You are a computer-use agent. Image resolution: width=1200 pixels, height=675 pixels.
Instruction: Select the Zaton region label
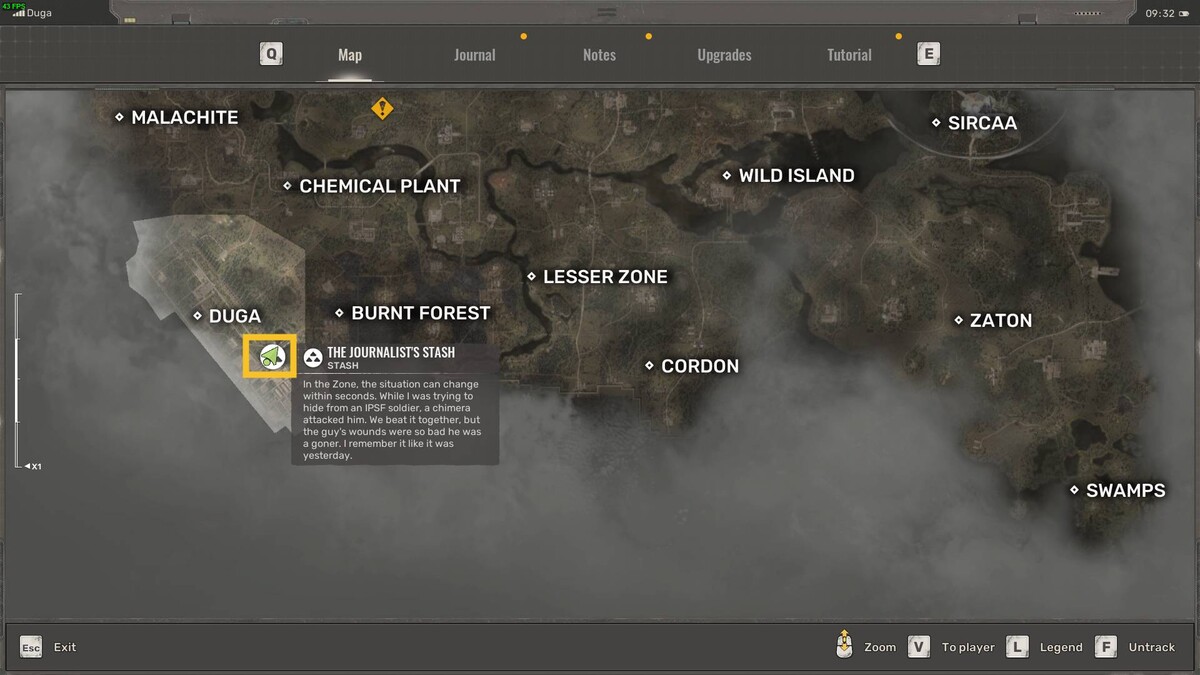(1001, 320)
